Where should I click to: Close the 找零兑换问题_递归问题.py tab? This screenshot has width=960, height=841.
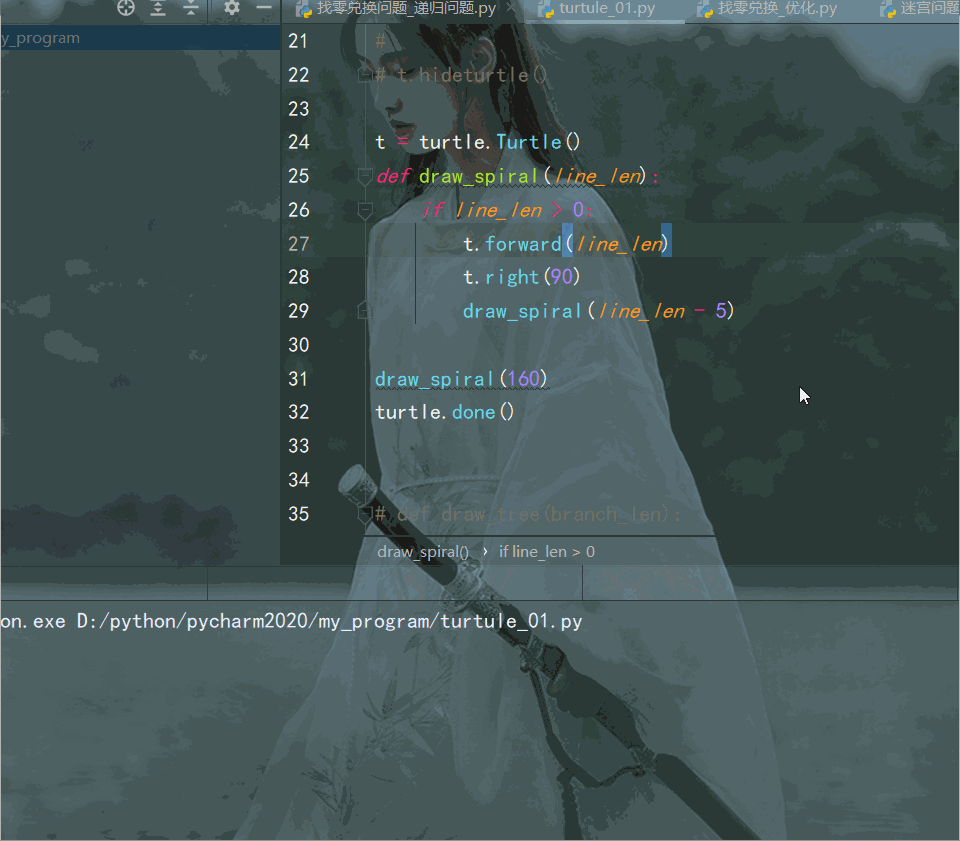511,8
